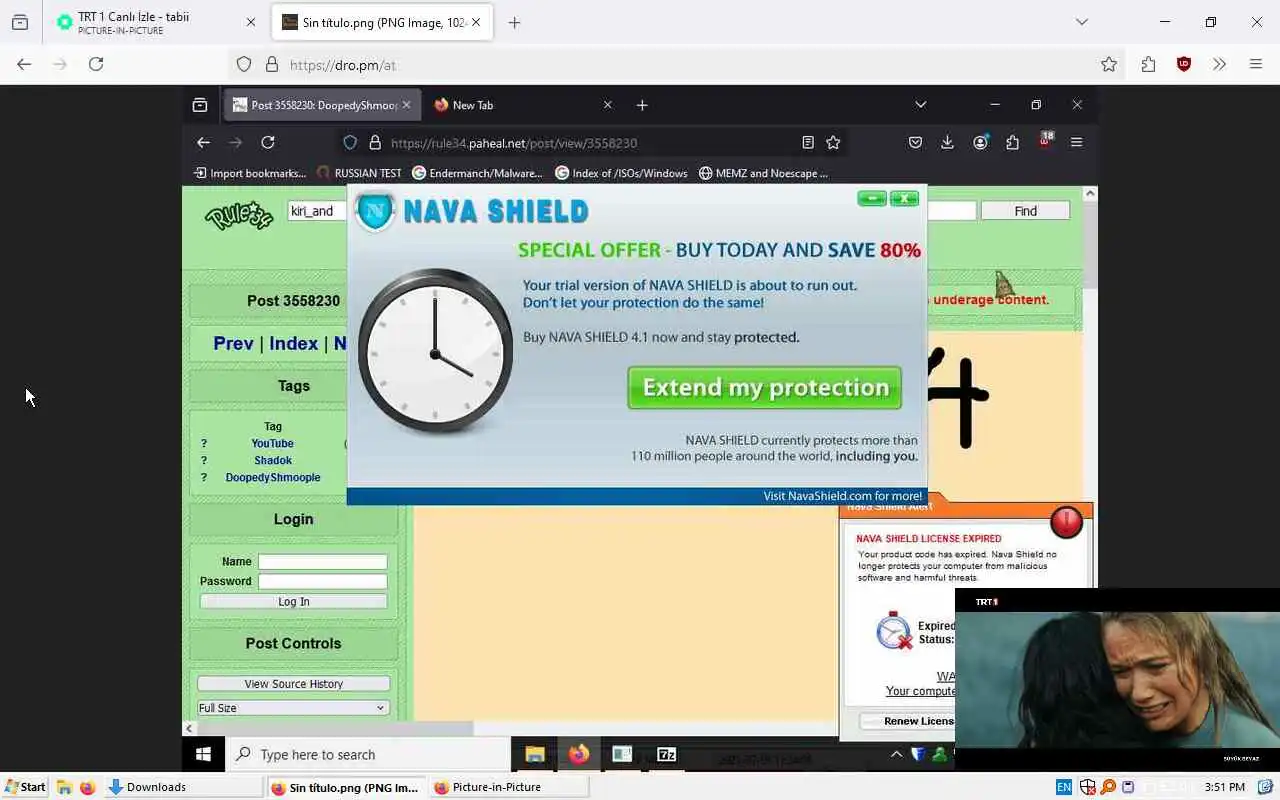Click the Password login field
Screen dimensions: 1280x800
pos(322,581)
